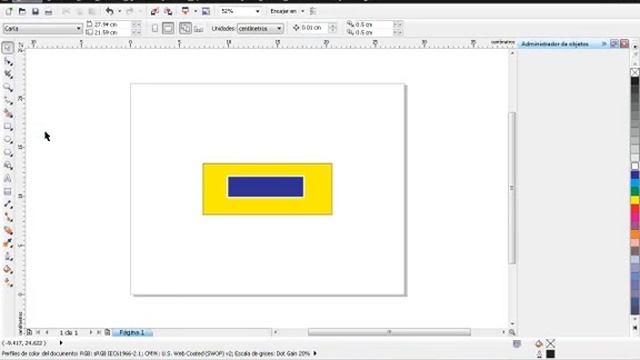This screenshot has width=640, height=360.
Task: Select the Outline pen tool
Action: pos(8,257)
